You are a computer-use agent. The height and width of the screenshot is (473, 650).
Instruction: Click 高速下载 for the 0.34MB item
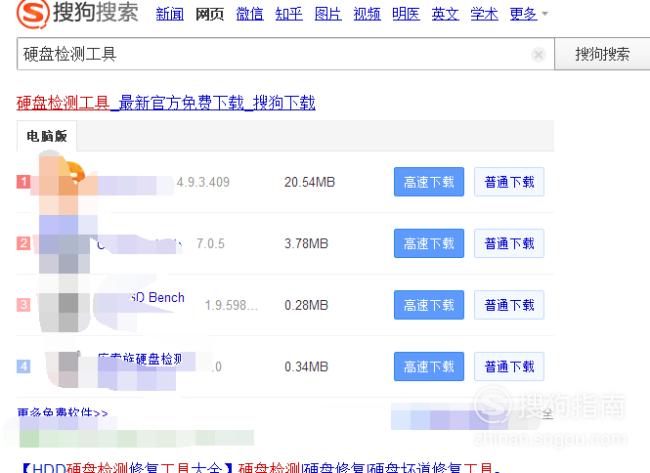(x=429, y=366)
